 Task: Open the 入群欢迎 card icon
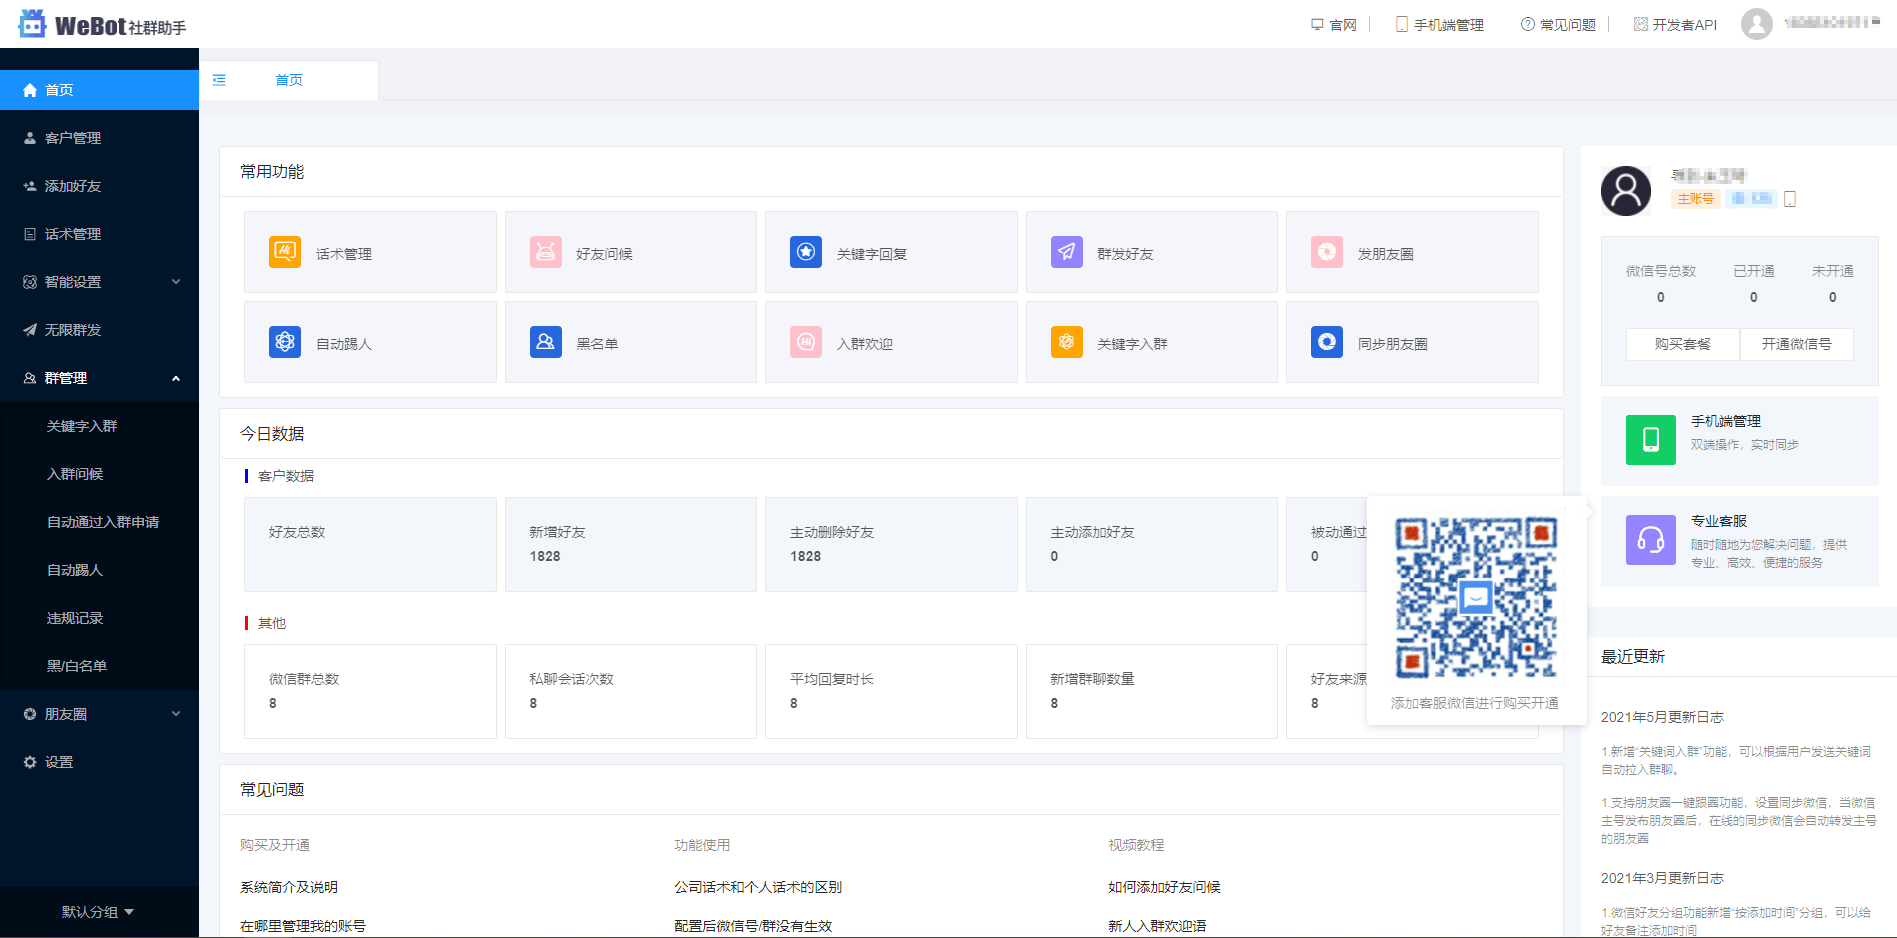pyautogui.click(x=806, y=342)
